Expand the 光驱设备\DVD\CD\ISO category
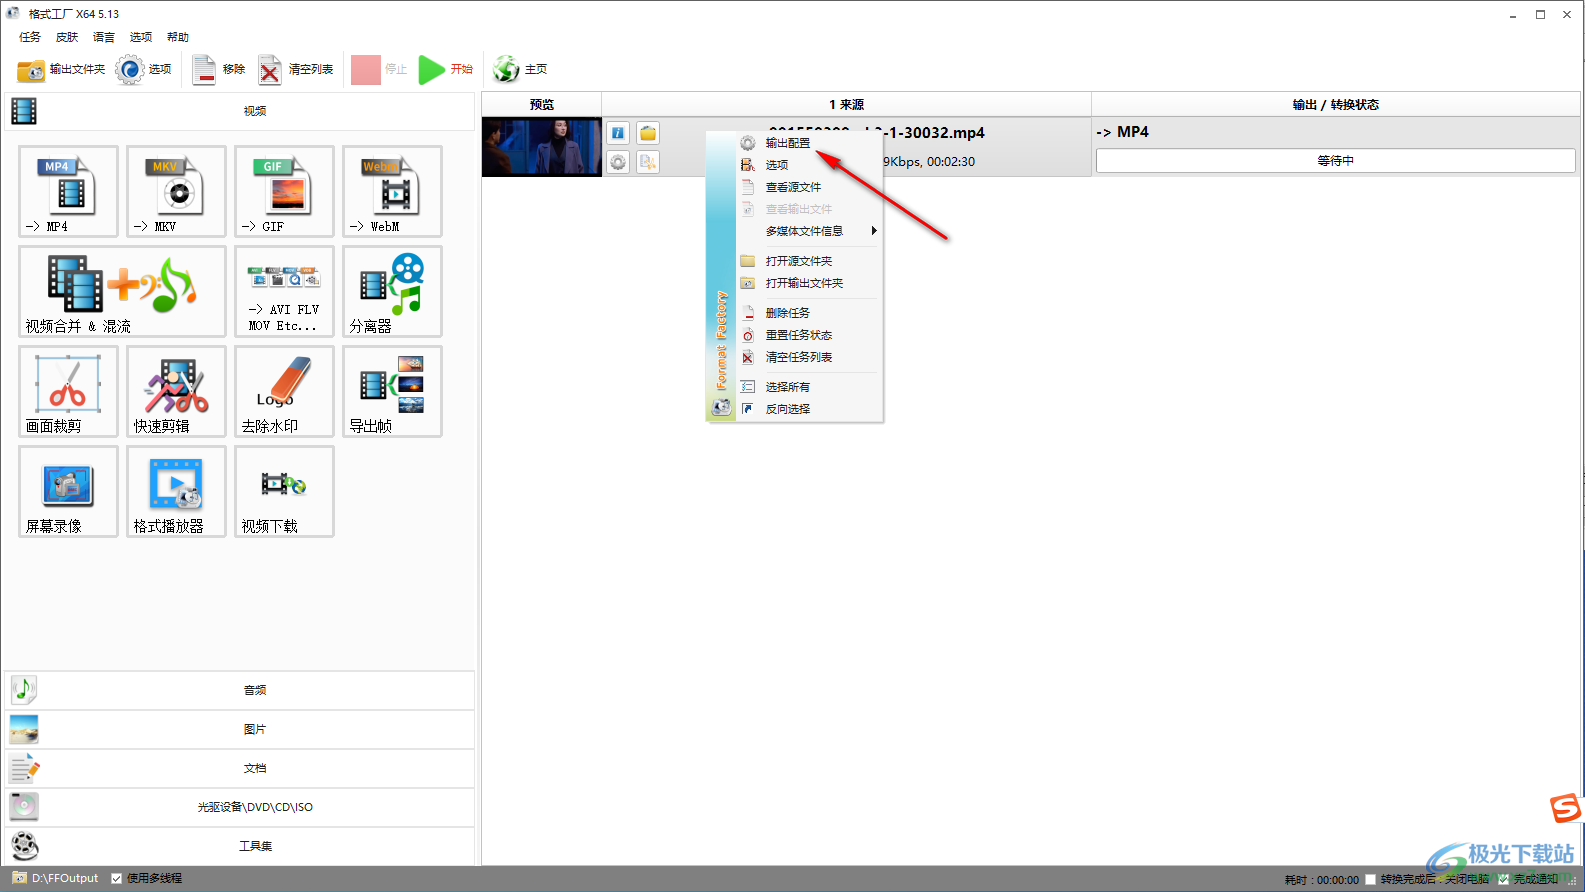This screenshot has width=1585, height=892. coord(240,807)
